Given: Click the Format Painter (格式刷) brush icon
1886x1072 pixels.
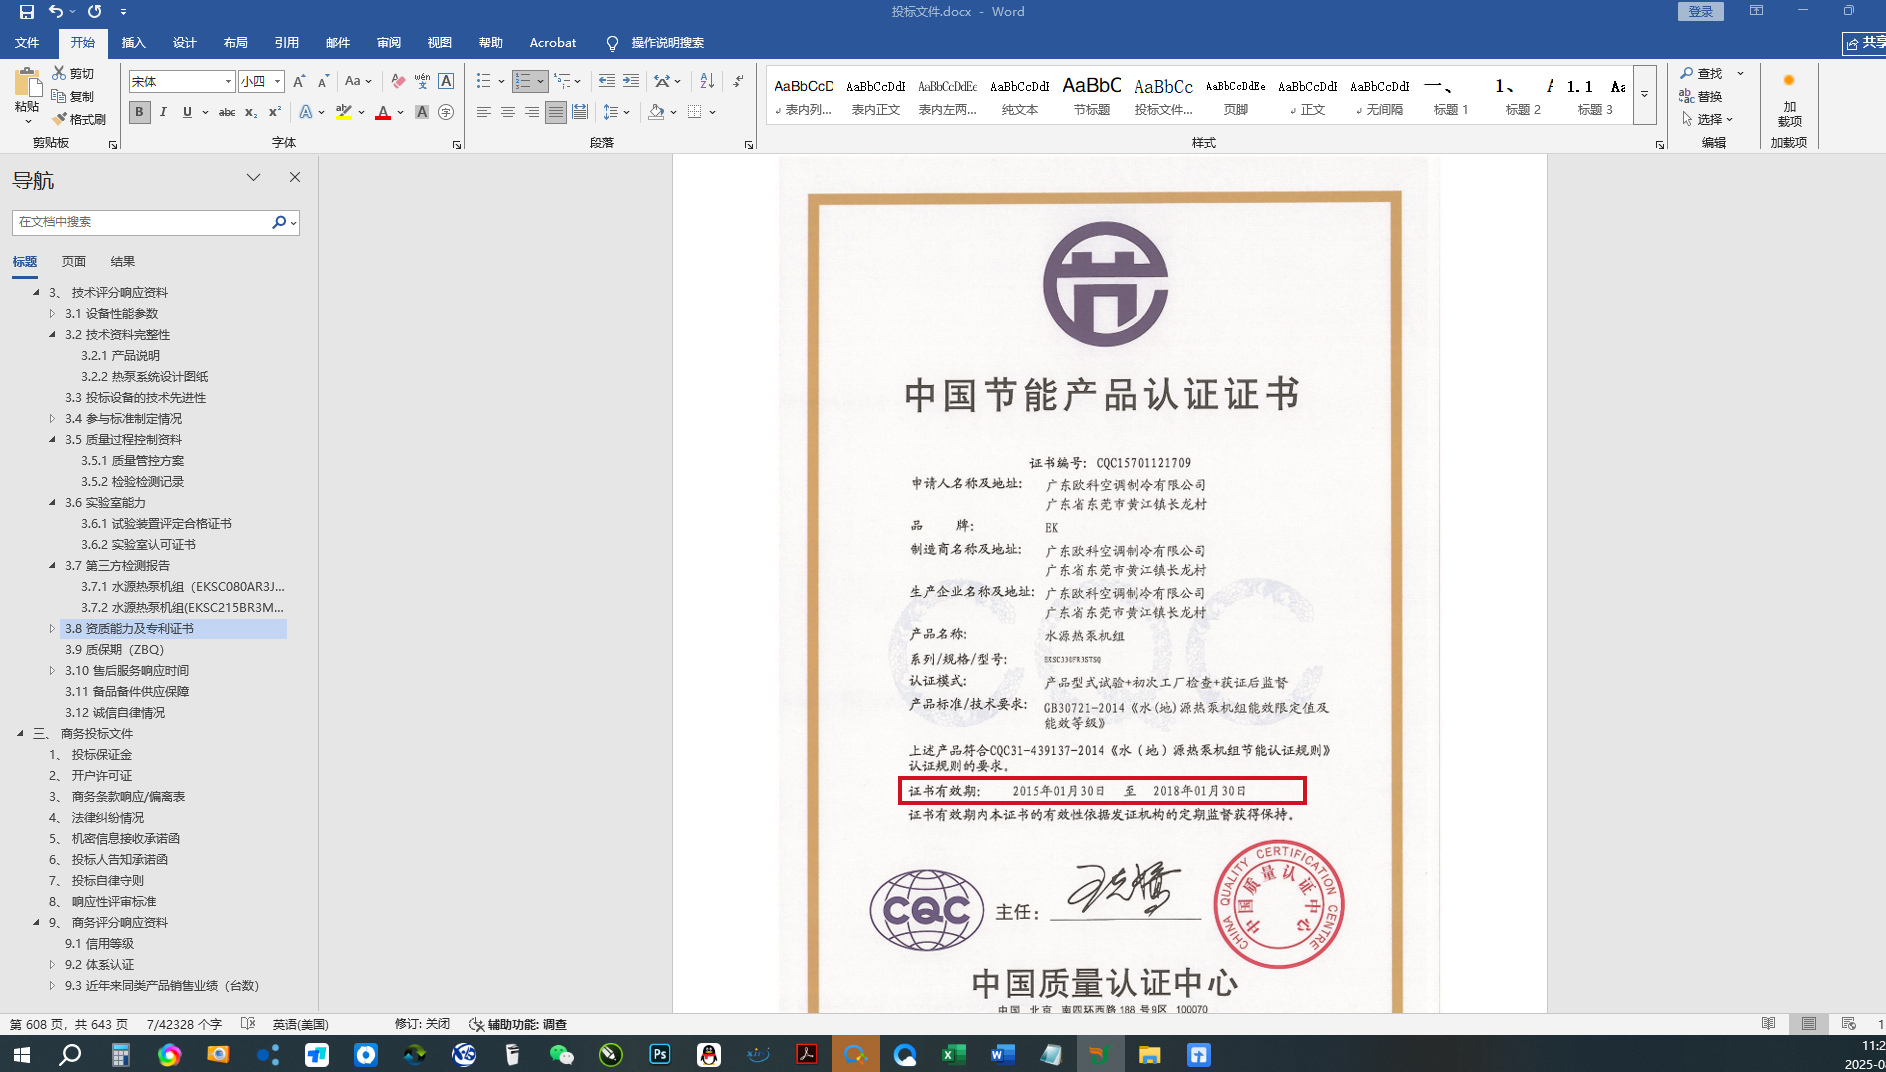Looking at the screenshot, I should (x=59, y=119).
